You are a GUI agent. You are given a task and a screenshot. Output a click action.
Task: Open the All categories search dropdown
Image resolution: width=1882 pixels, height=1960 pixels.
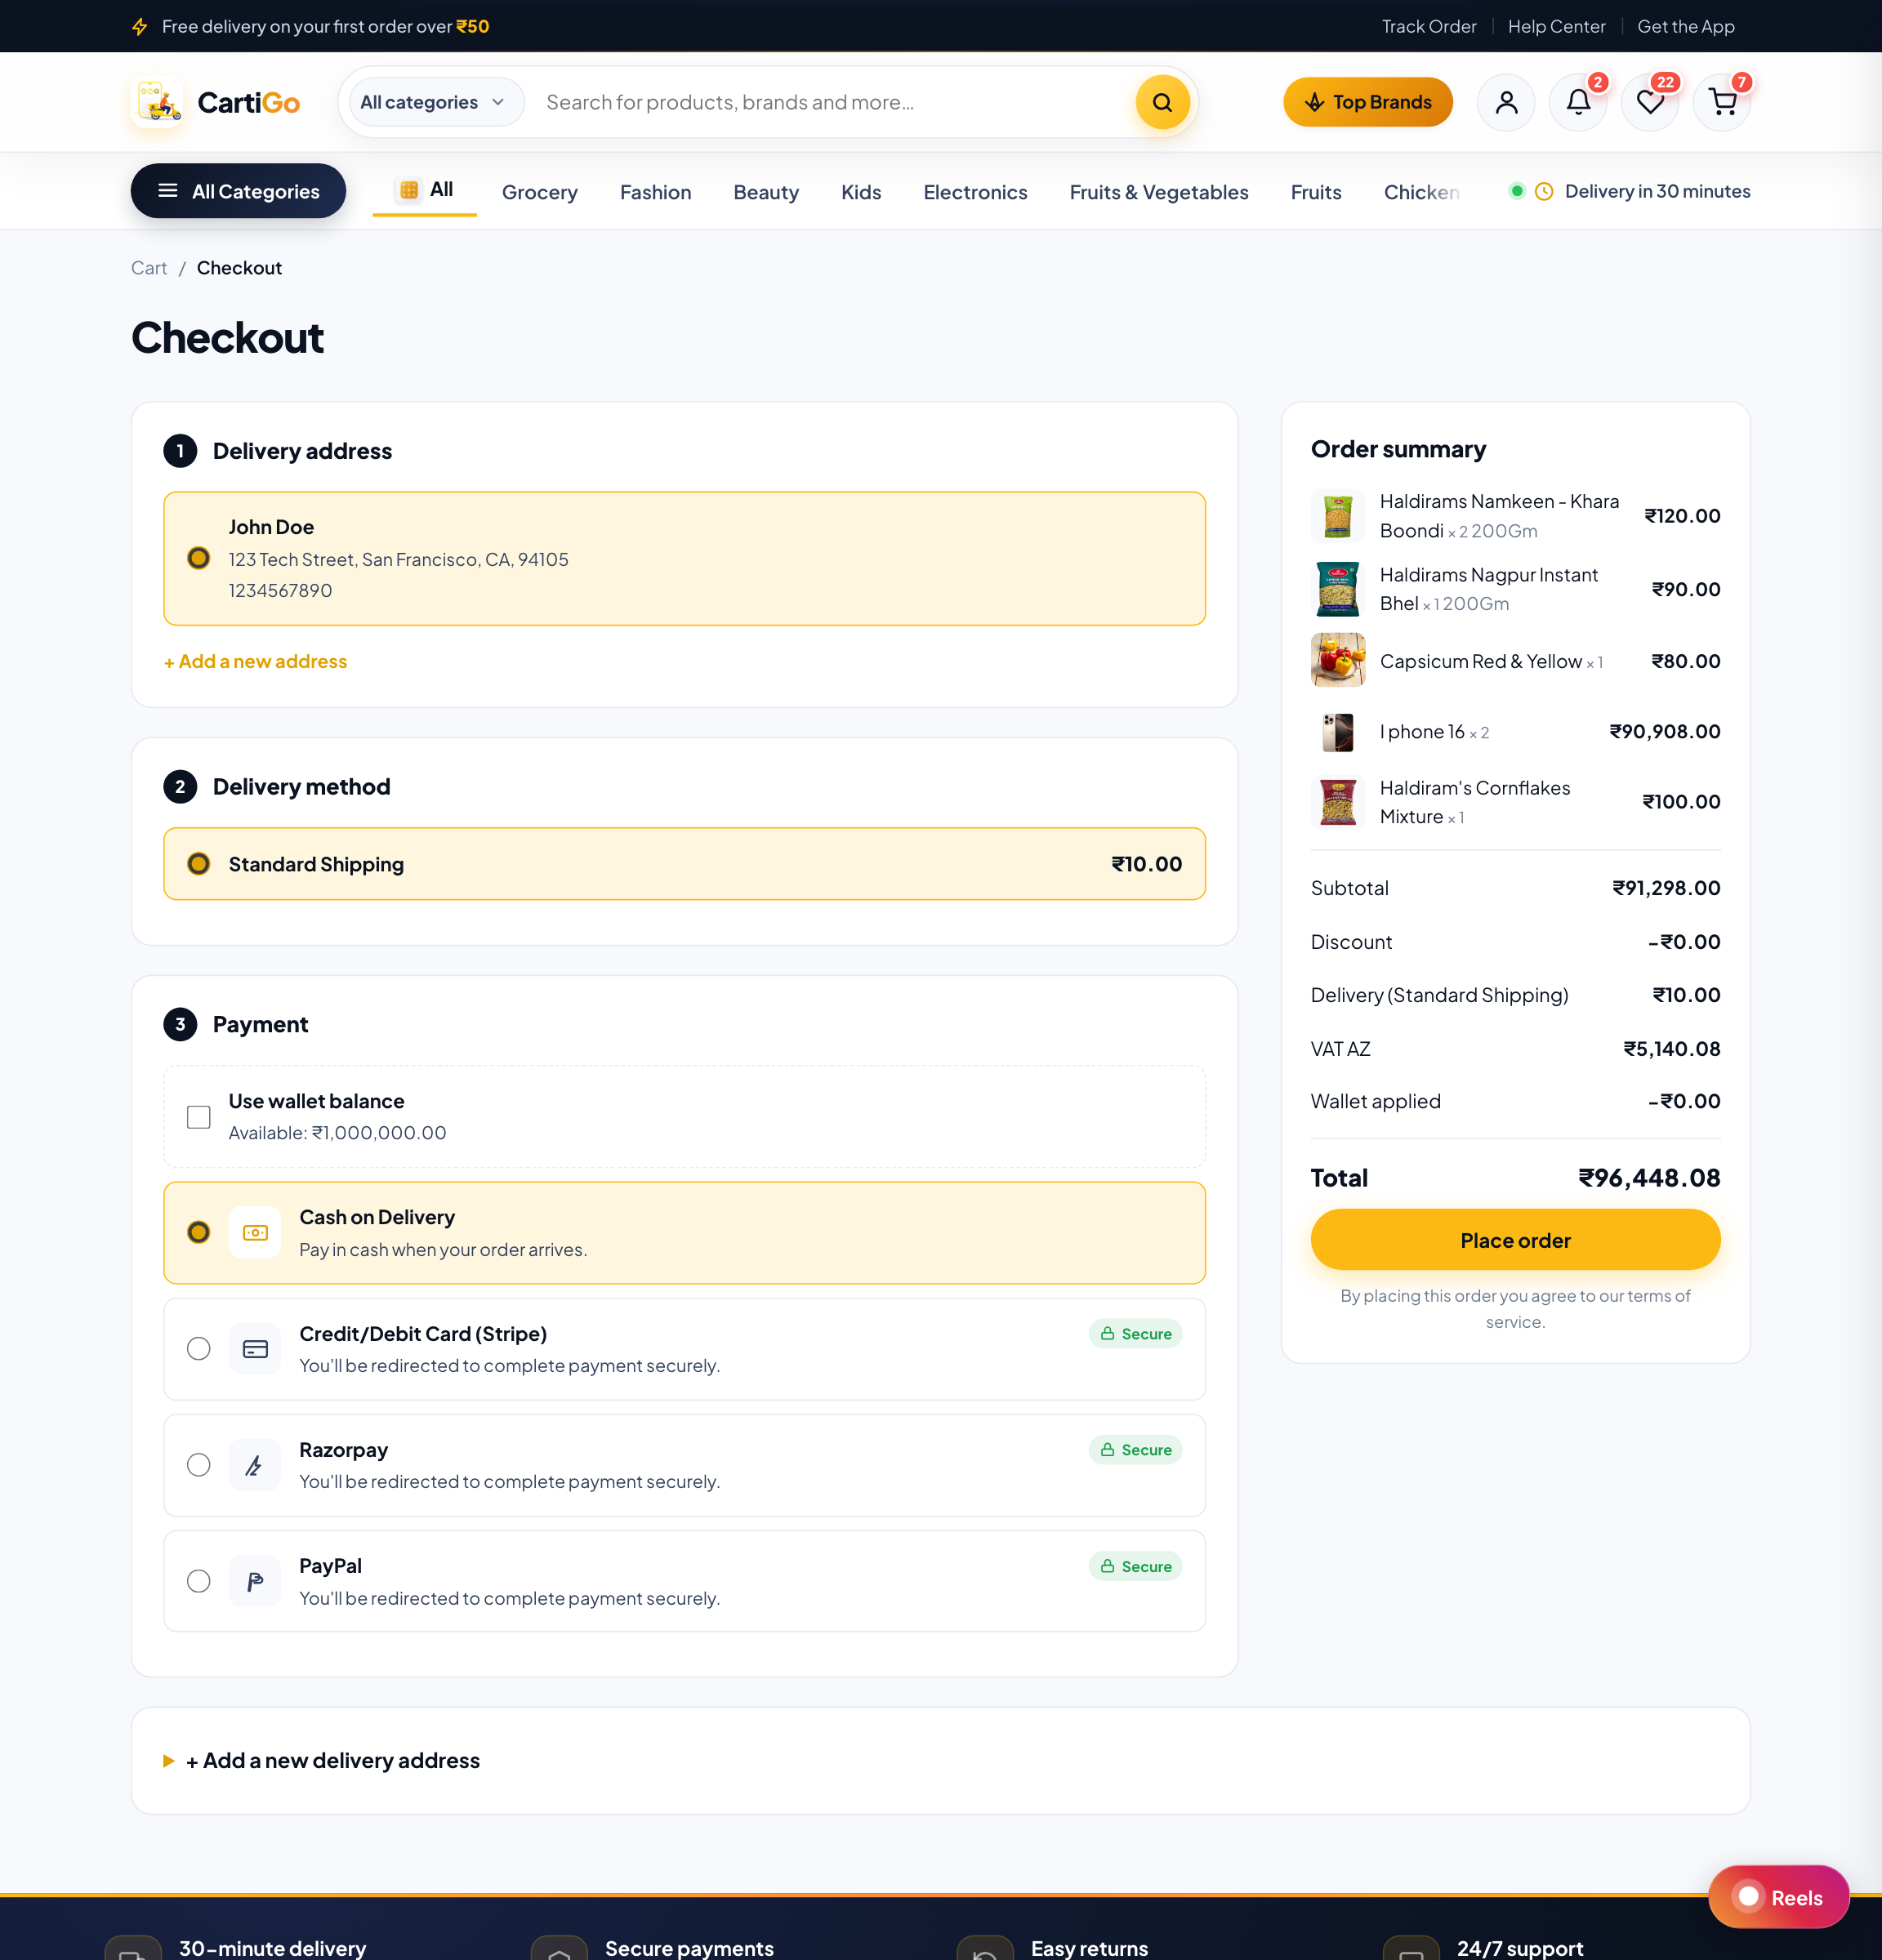(x=436, y=102)
